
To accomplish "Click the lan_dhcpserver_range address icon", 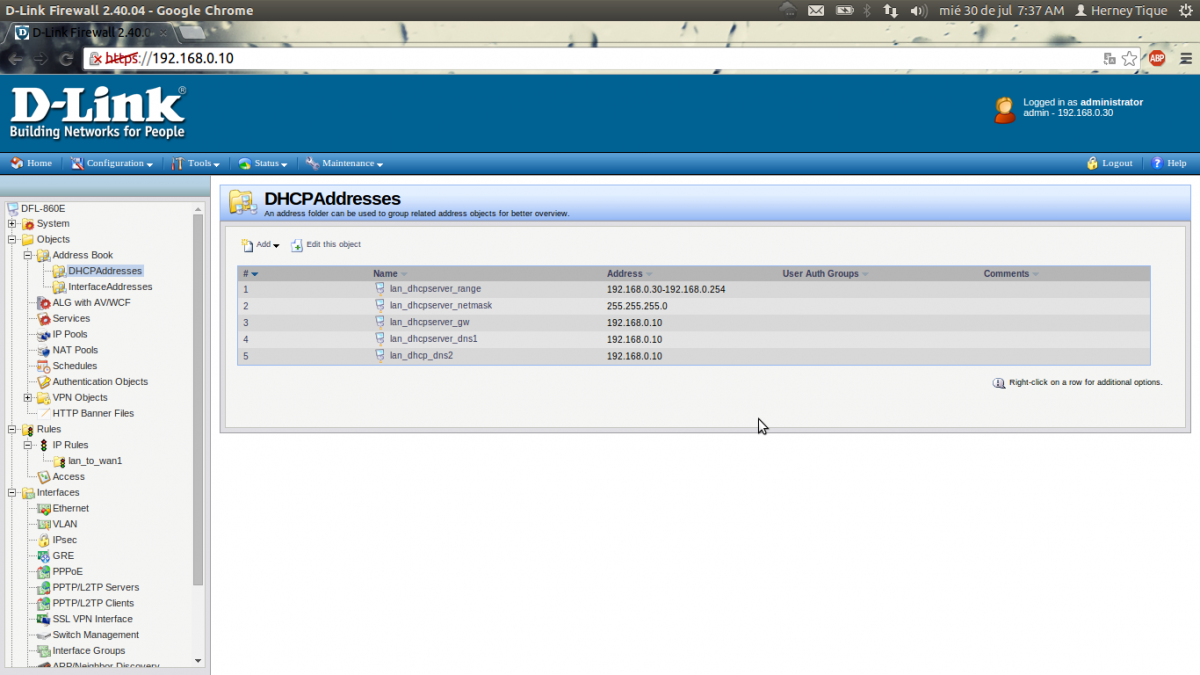I will pyautogui.click(x=380, y=288).
